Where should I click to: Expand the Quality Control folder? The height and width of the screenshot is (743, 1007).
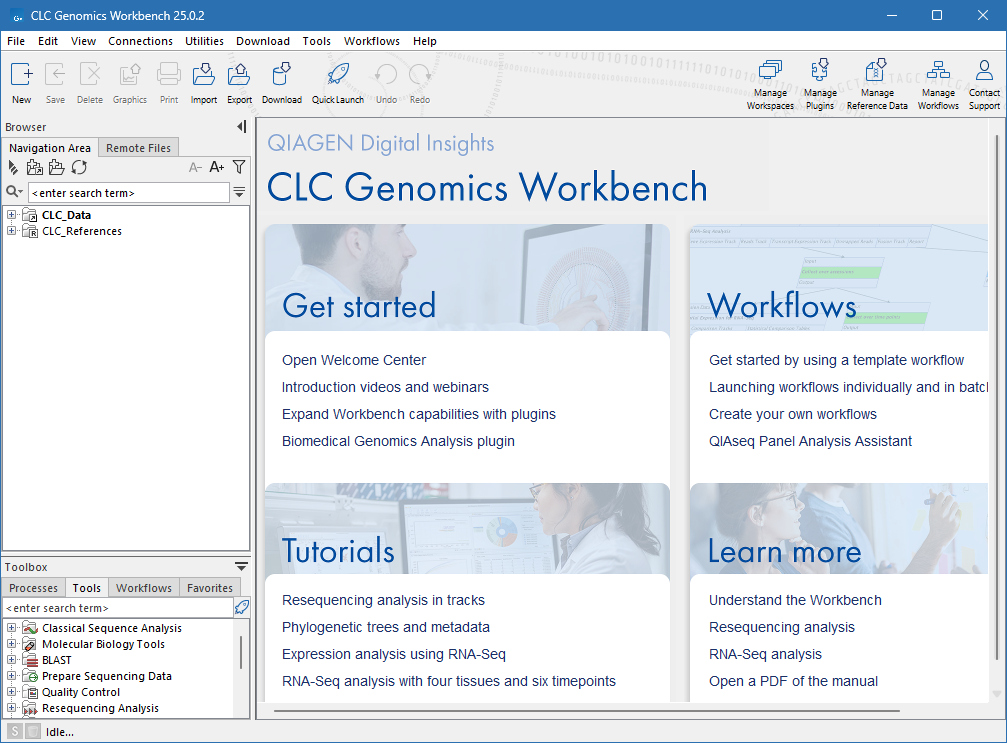(11, 692)
